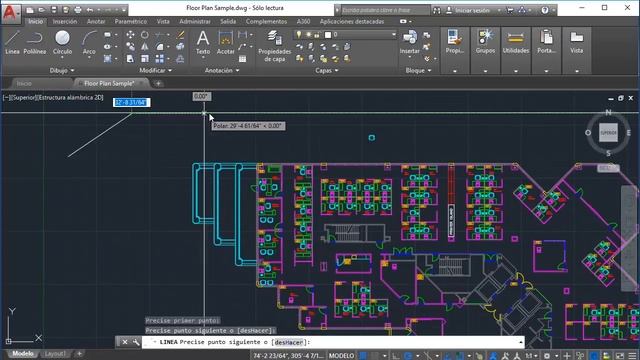
Task: Click the Escala tool icon
Action: point(144,59)
